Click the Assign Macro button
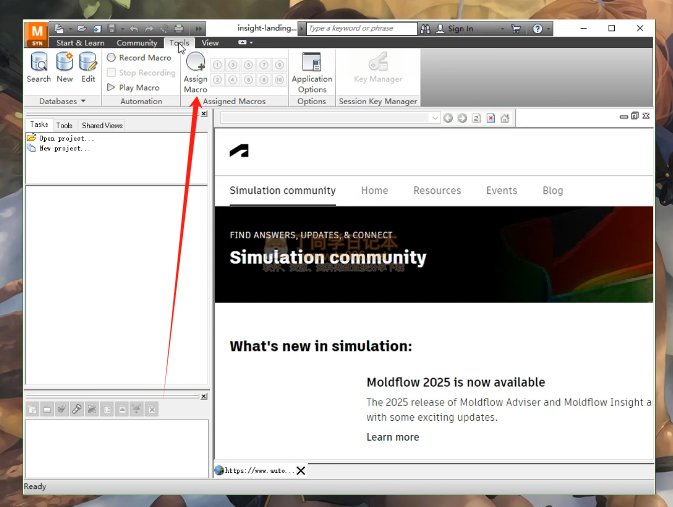The image size is (673, 507). (195, 72)
